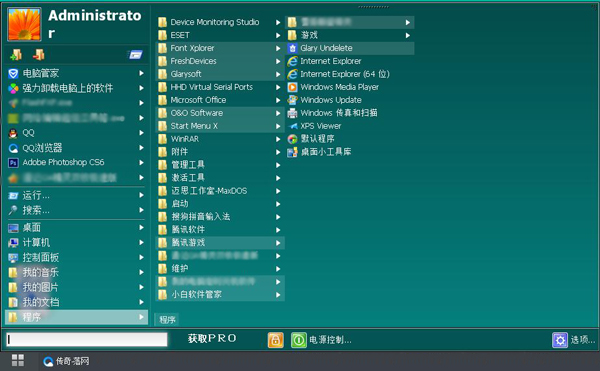Open the Glarysoft folder
The width and height of the screenshot is (600, 371).
point(220,74)
